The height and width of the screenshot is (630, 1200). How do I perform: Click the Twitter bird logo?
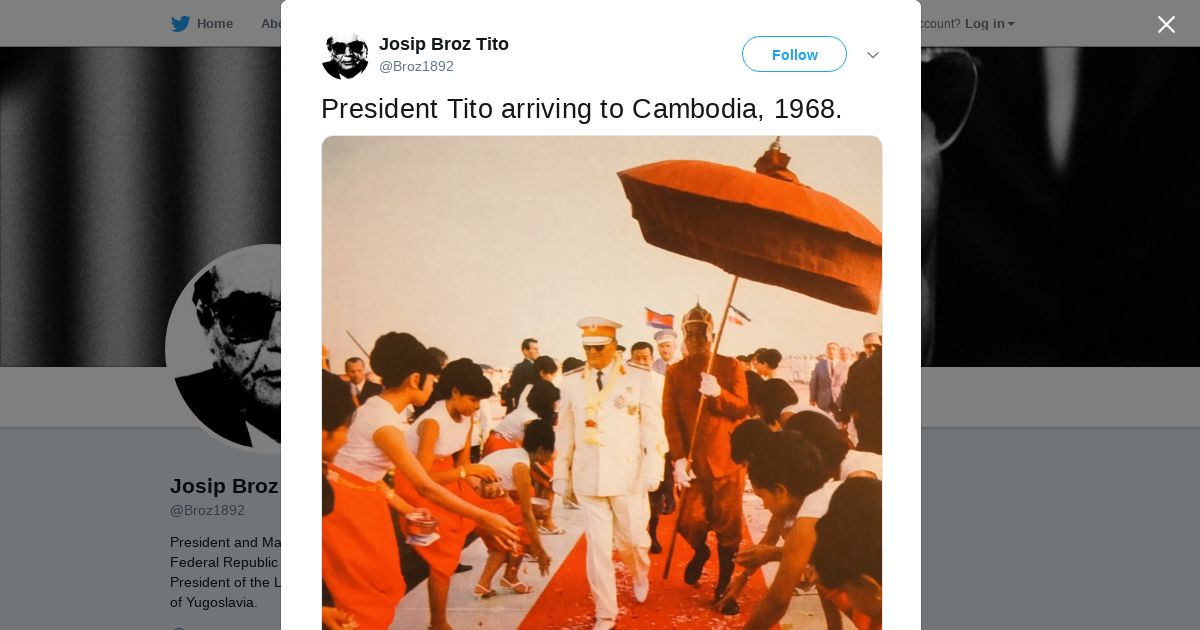click(x=180, y=23)
